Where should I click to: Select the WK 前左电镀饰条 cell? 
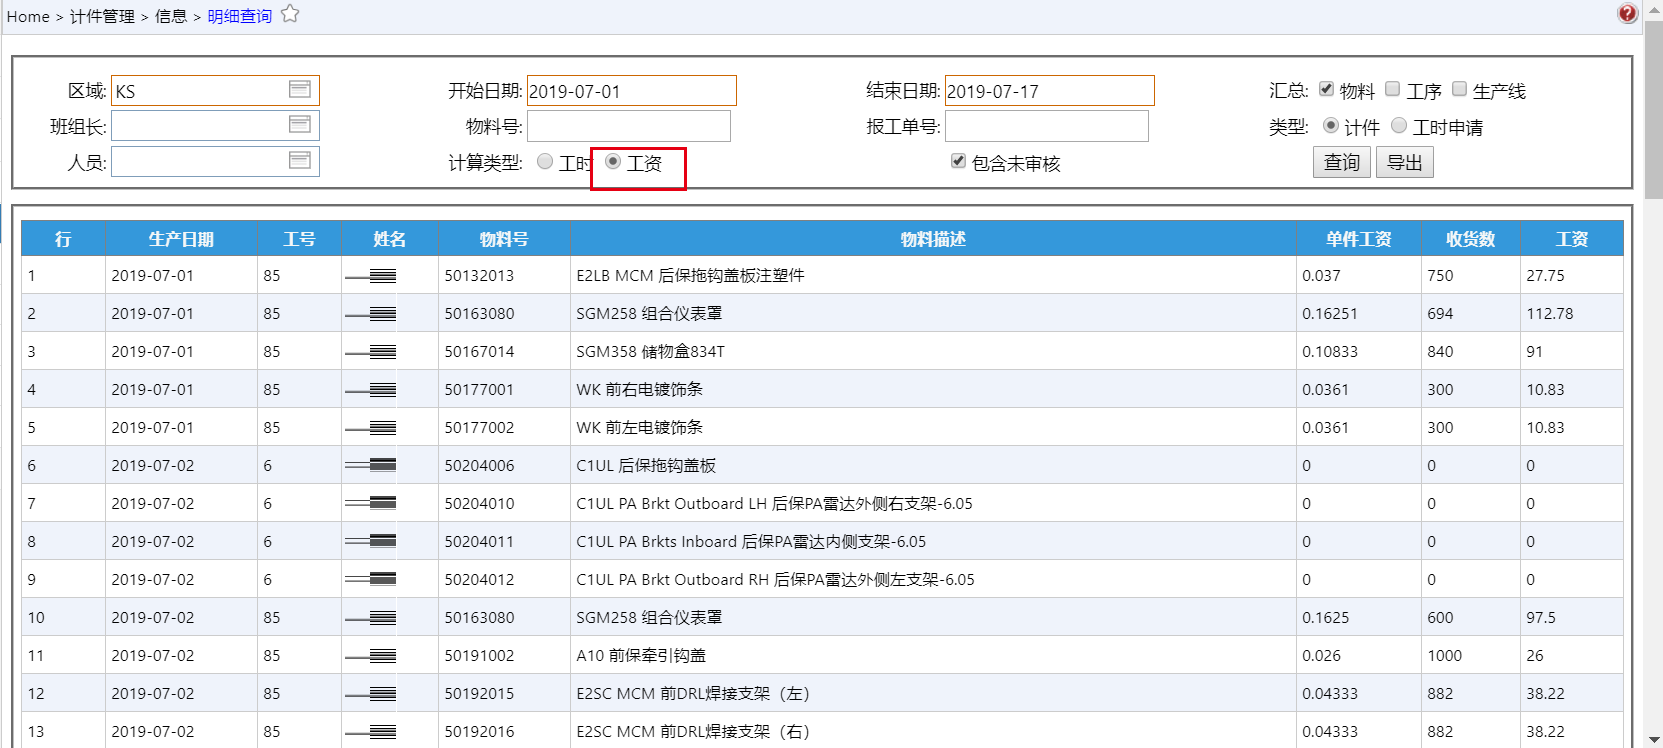click(x=933, y=427)
